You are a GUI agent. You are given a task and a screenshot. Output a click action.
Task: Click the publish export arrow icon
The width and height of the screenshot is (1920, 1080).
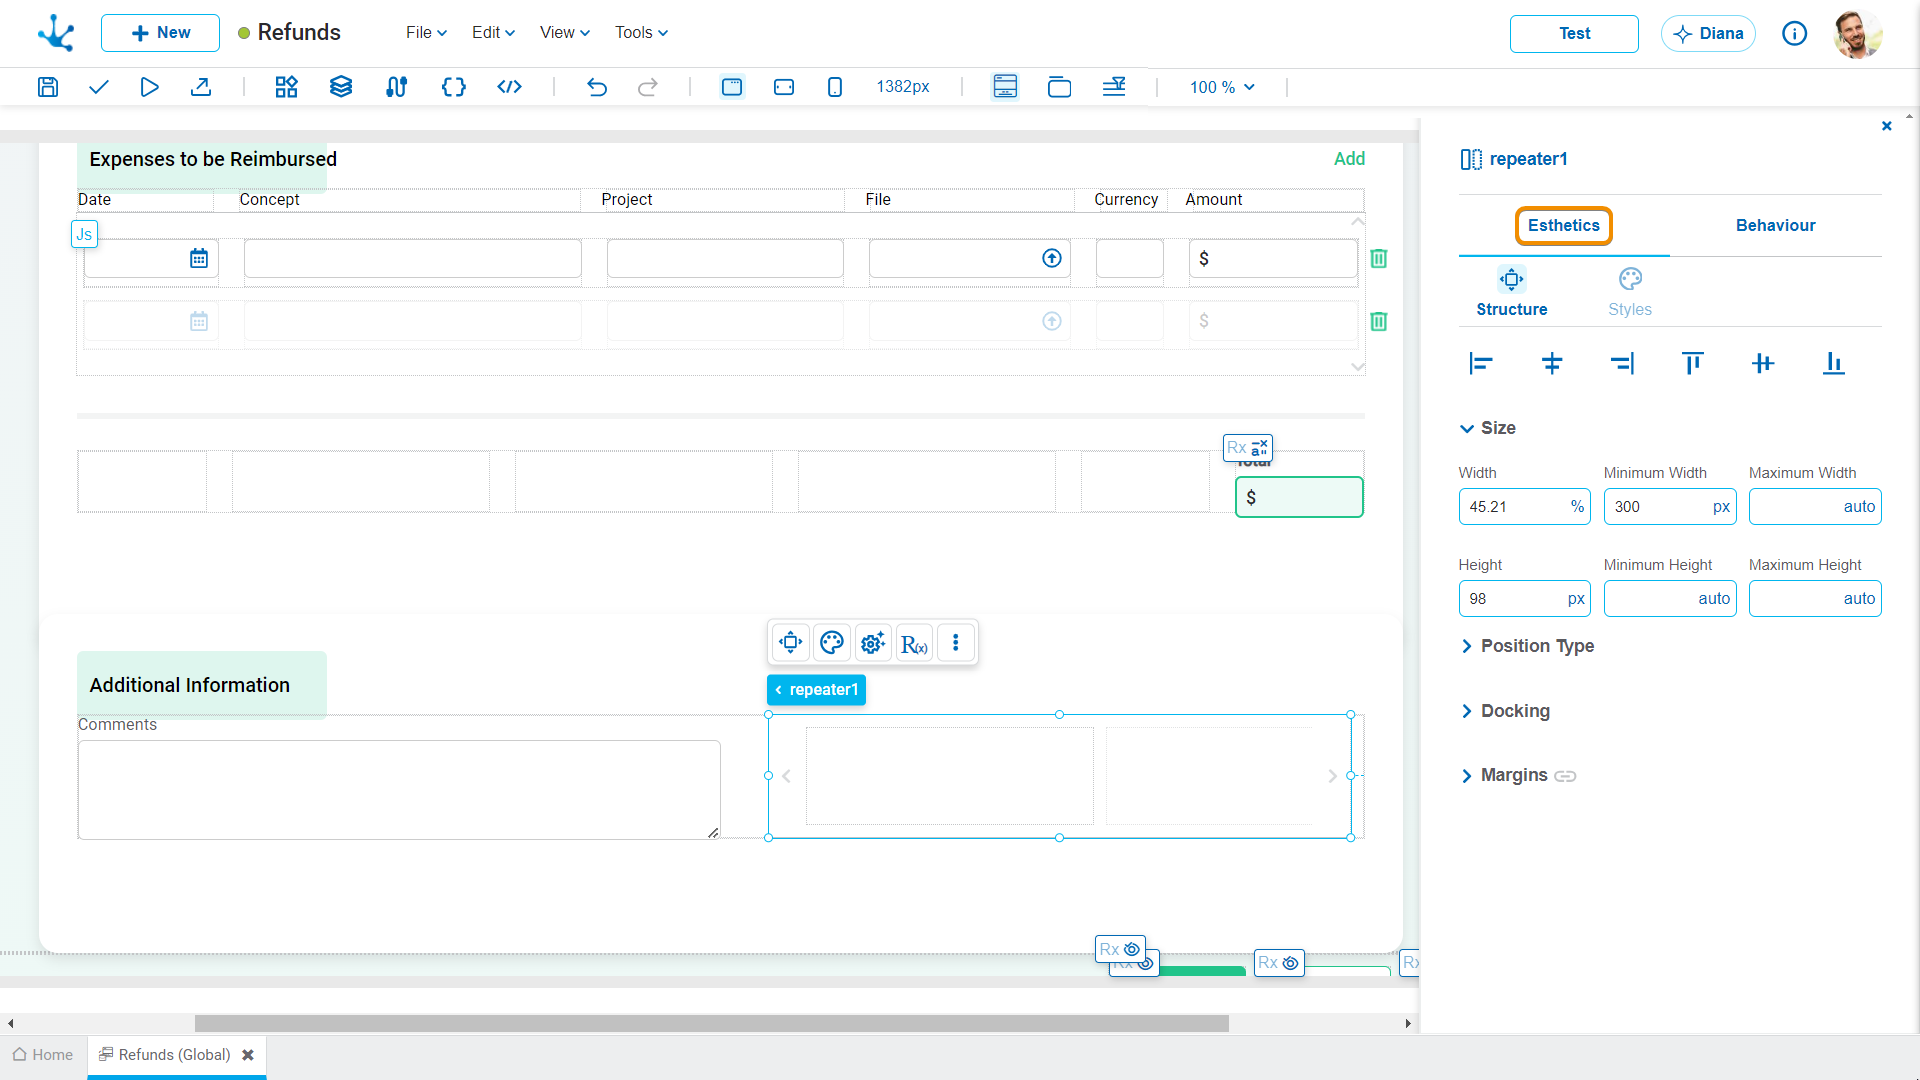[201, 87]
